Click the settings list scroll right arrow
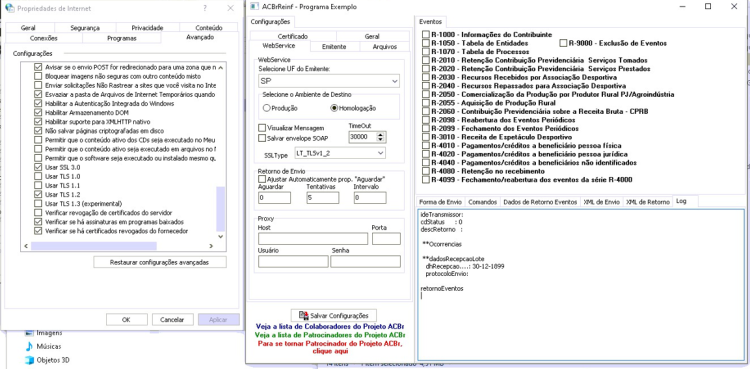 [x=211, y=246]
